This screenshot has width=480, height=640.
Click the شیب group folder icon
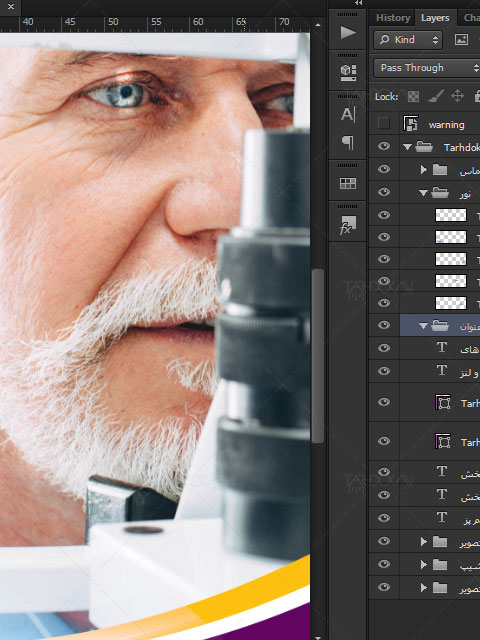[440, 564]
